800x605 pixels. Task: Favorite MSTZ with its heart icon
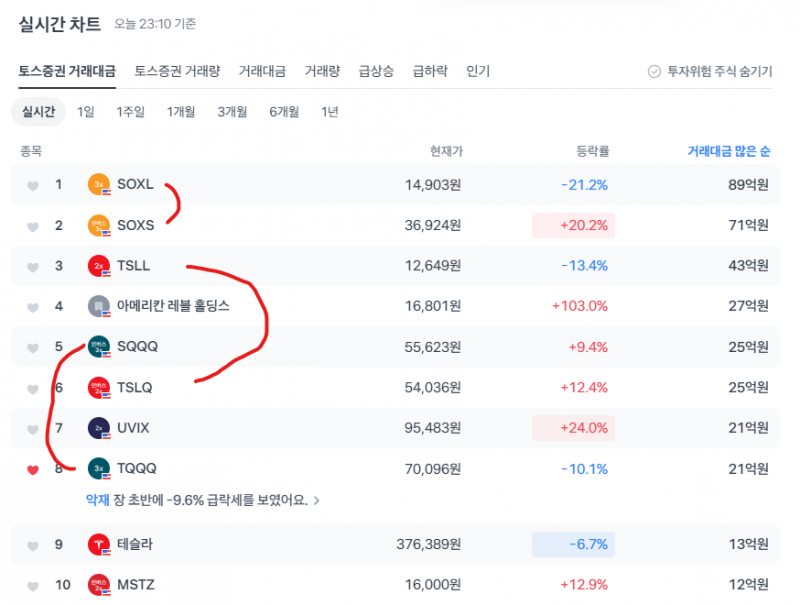[33, 586]
